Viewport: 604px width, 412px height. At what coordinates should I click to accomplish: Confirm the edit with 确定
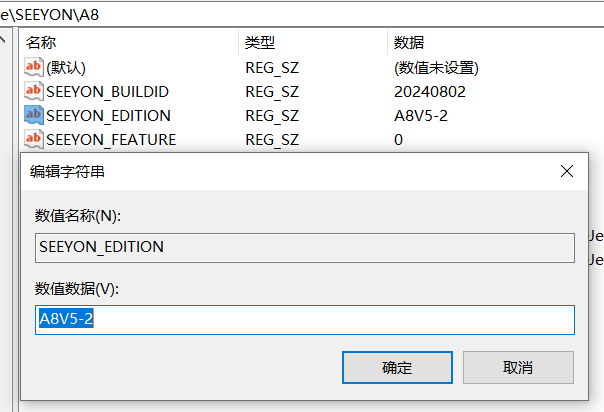click(397, 367)
